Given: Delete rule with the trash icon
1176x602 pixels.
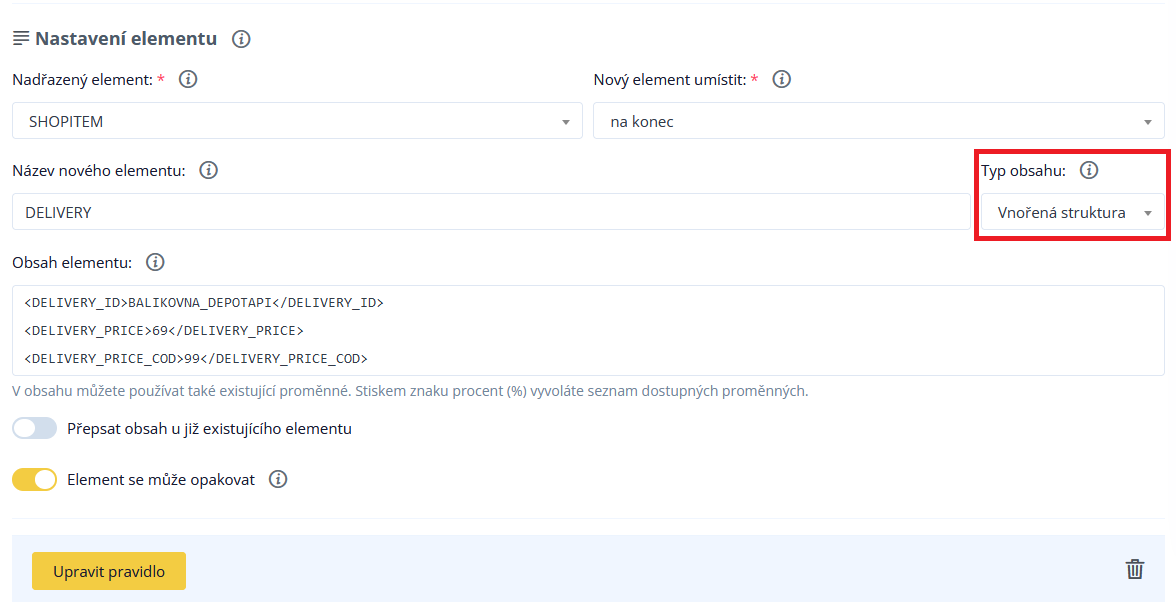Looking at the screenshot, I should point(1135,569).
